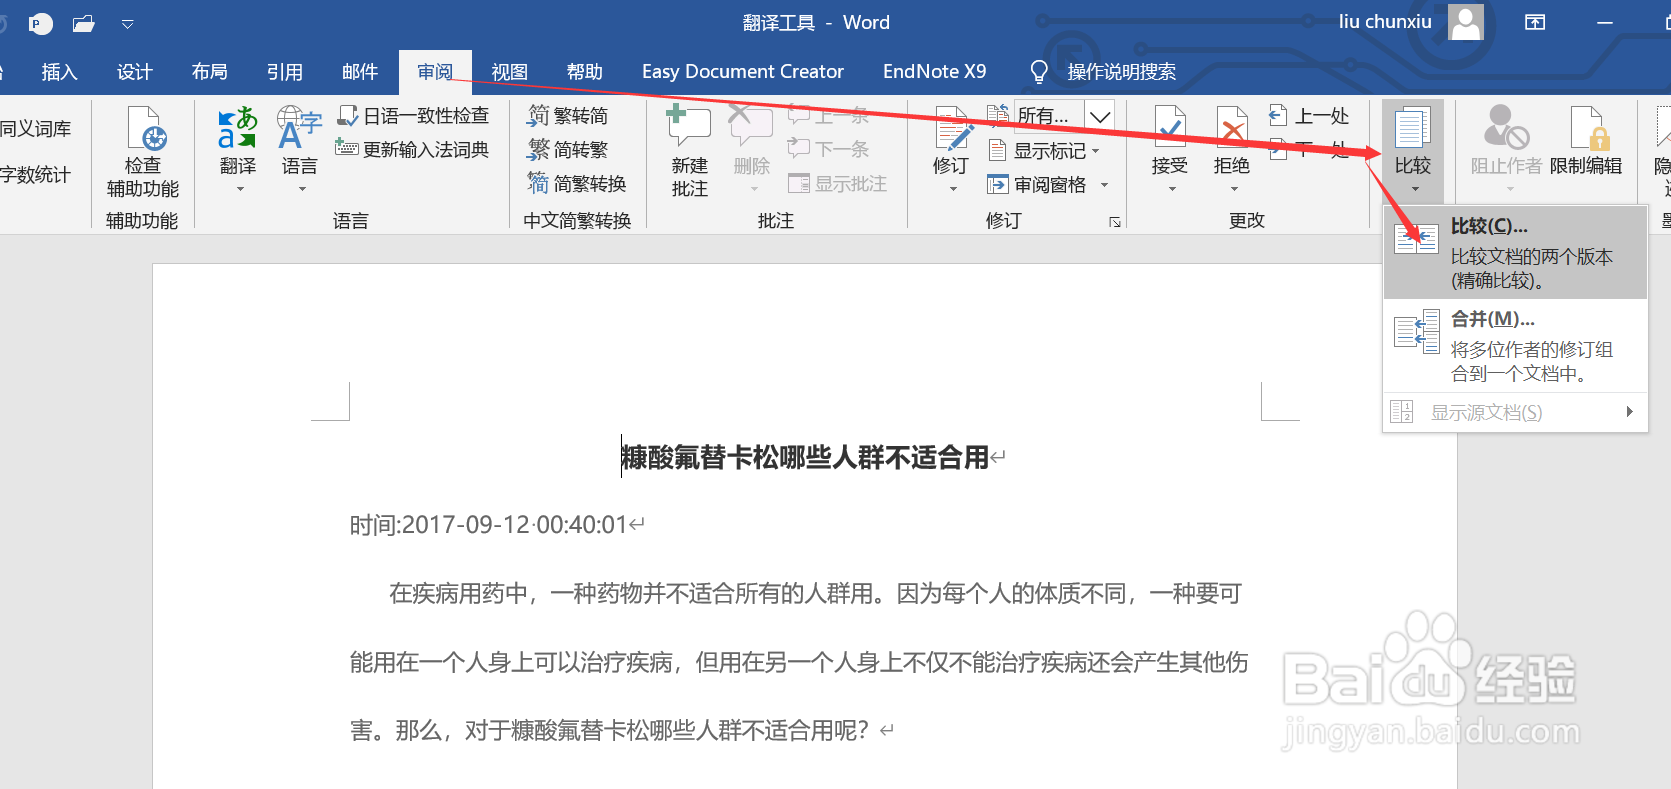Screen dimensions: 1671x789
Task: Open the Thesaurus tool
Action: [36, 129]
